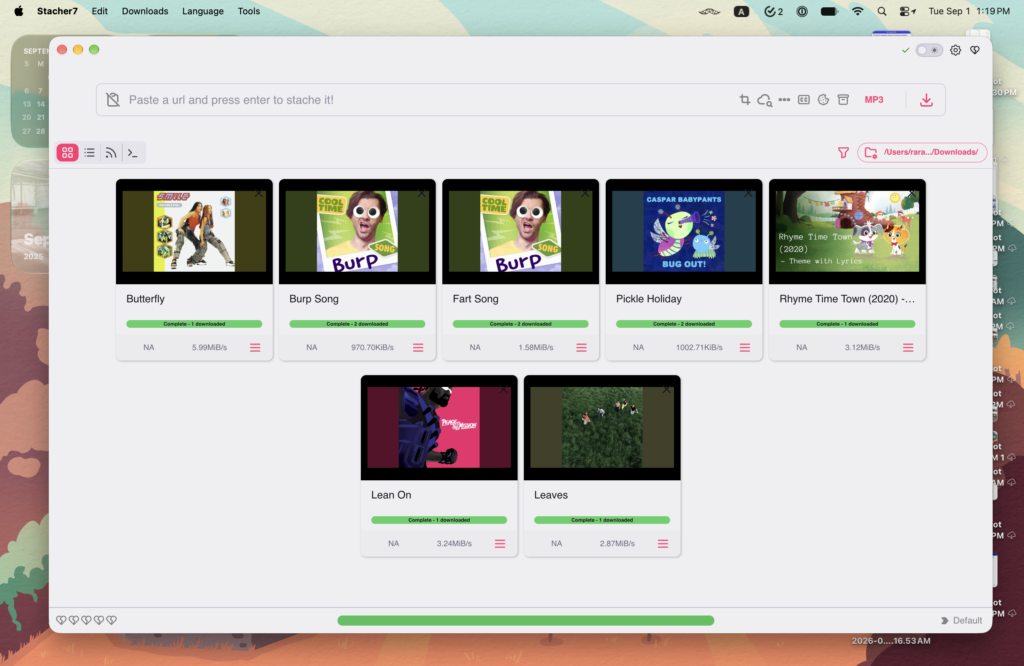
Task: Open the Lean On card hamburger menu
Action: [500, 543]
